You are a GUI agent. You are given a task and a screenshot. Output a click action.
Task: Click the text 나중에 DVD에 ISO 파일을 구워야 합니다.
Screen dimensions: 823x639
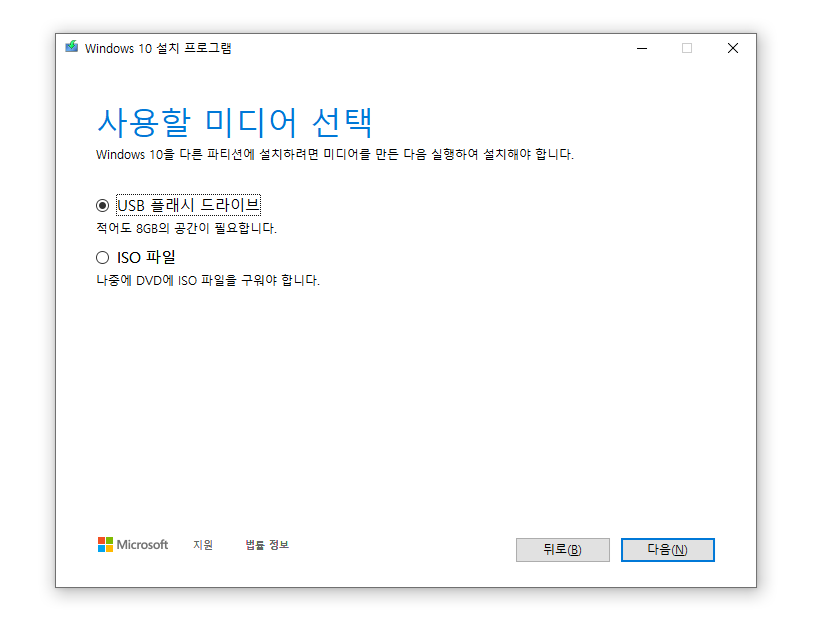tap(208, 280)
